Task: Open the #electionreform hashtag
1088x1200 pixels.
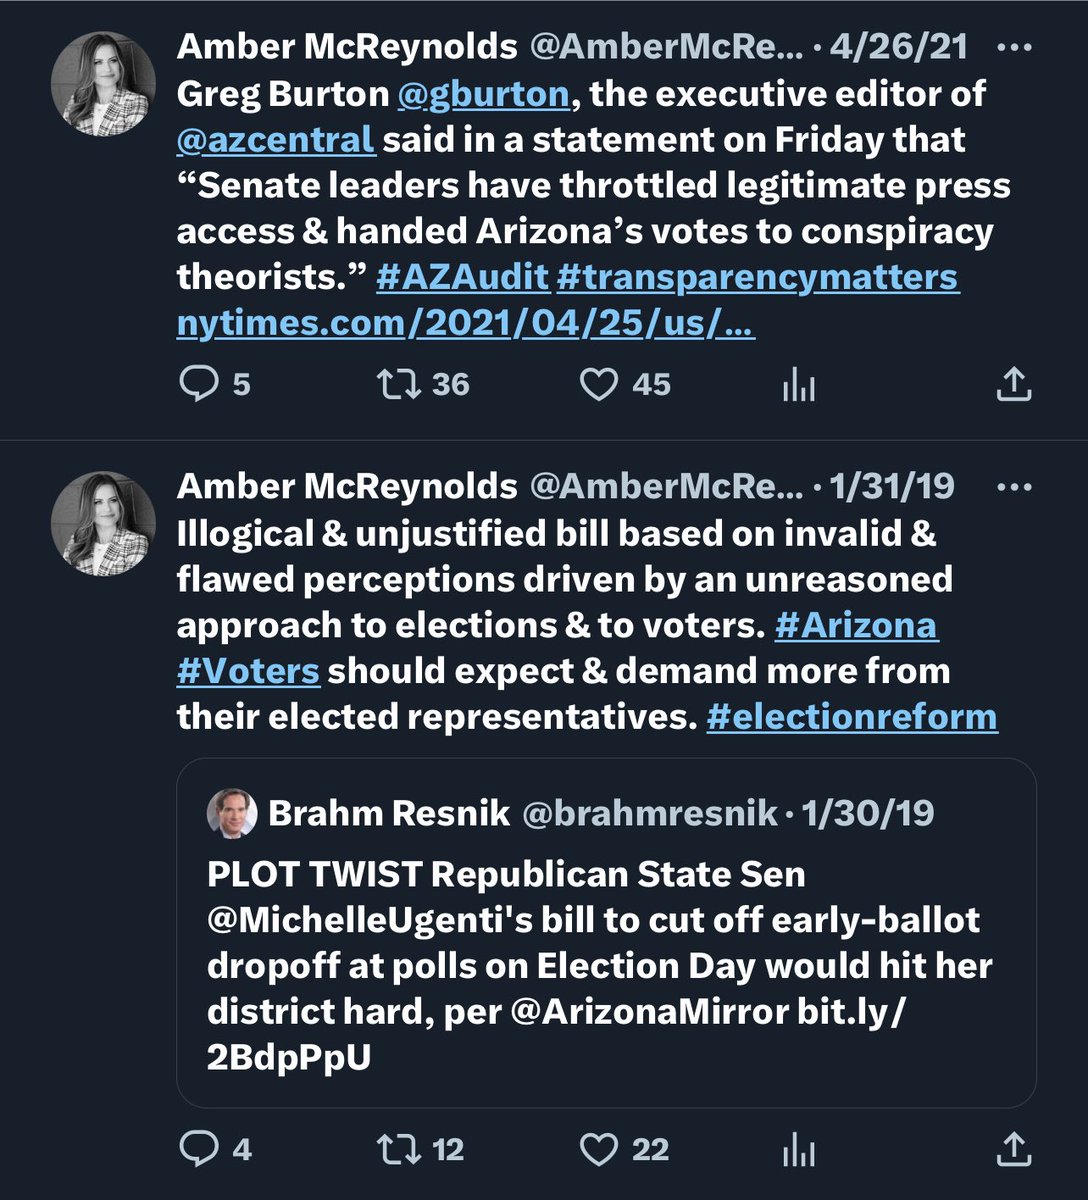Action: coord(851,717)
